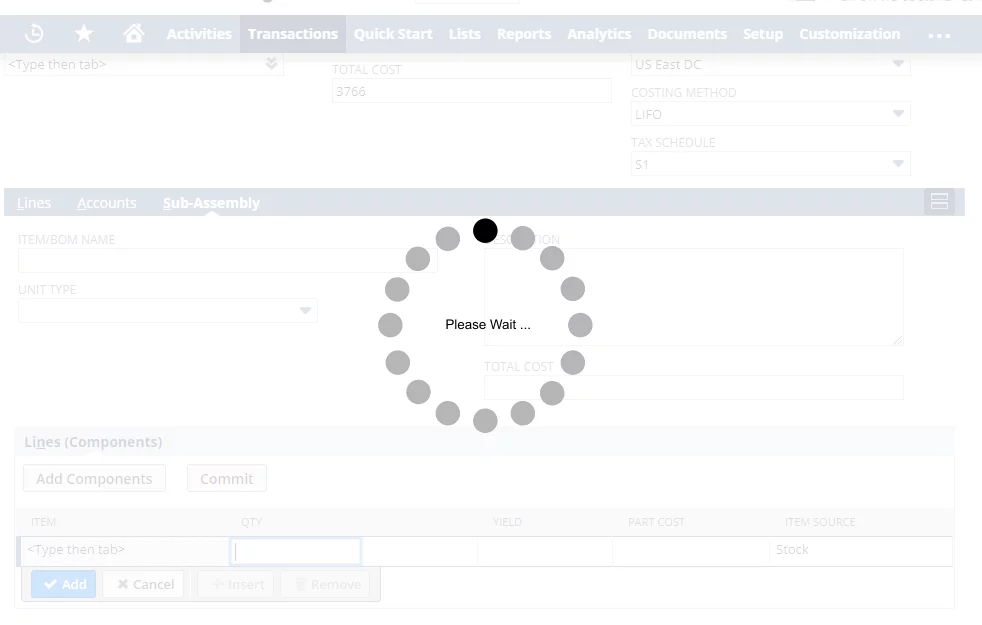Open the Transactions menu
Viewport: 982px width, 625px height.
[292, 33]
